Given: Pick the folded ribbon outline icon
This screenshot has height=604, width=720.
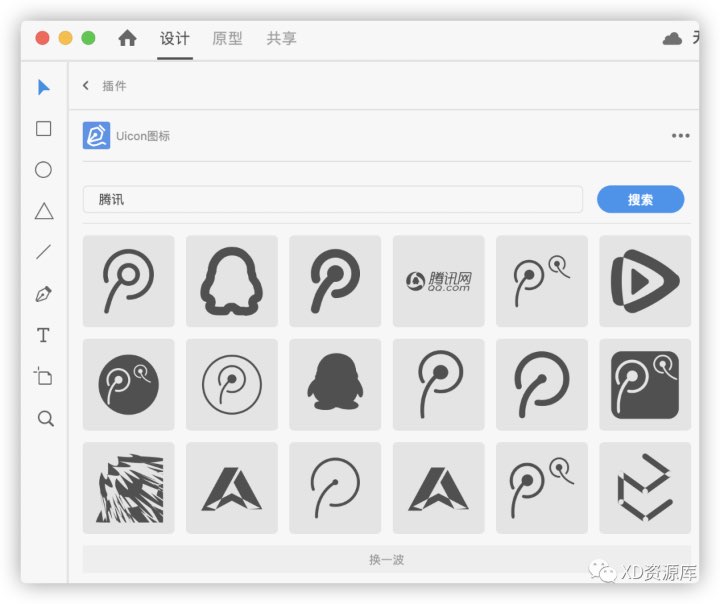Looking at the screenshot, I should point(645,488).
